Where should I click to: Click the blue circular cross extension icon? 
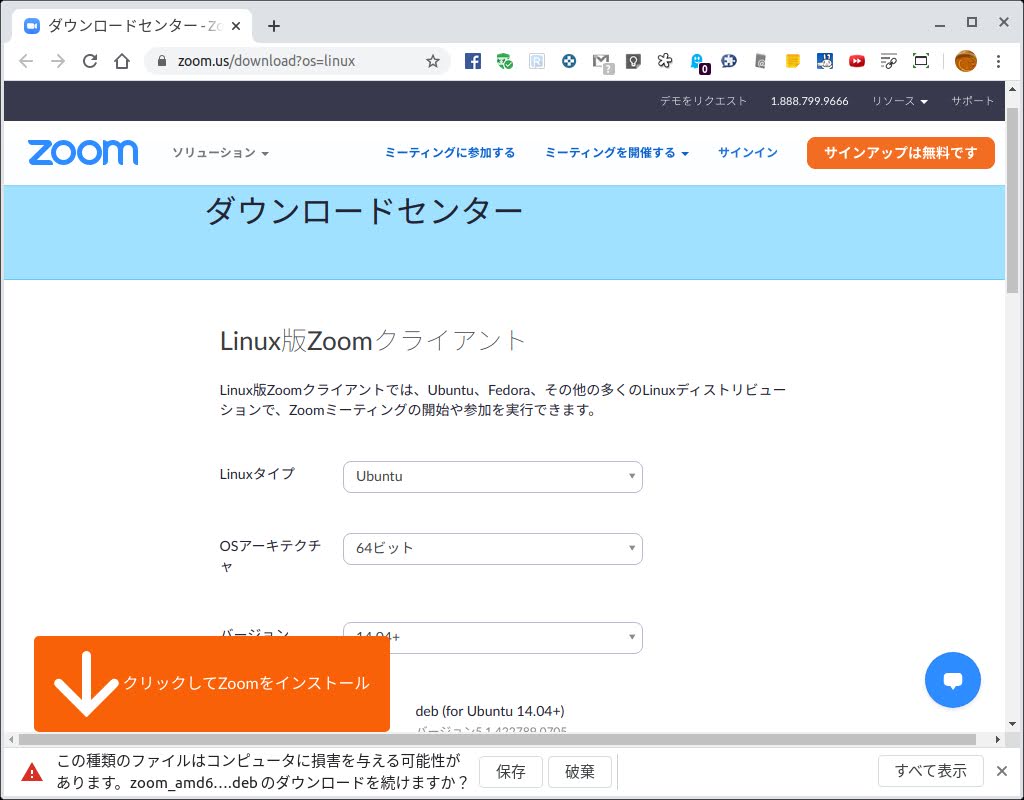click(x=569, y=61)
